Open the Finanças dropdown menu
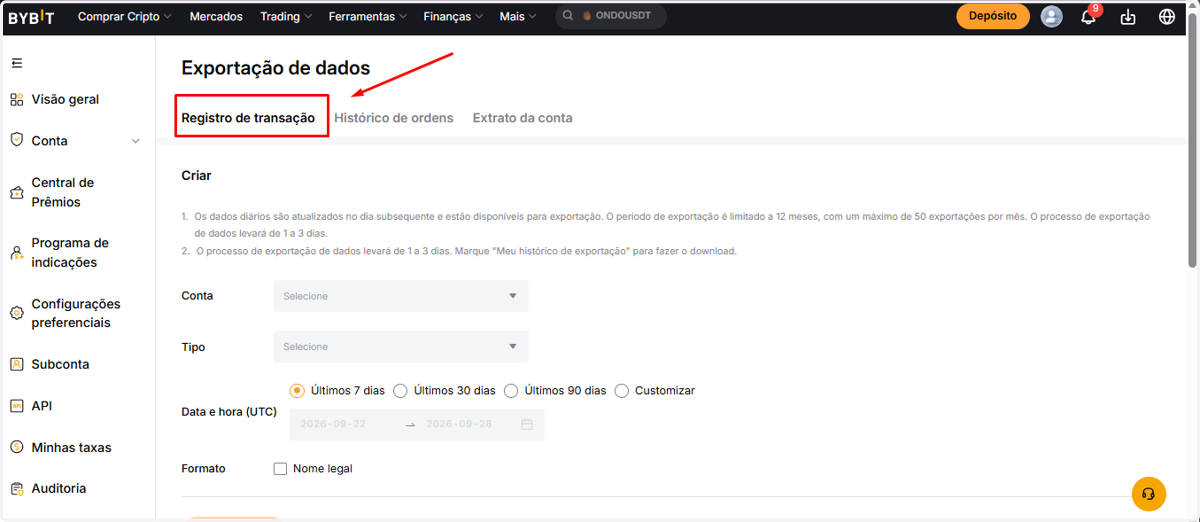 click(x=453, y=17)
